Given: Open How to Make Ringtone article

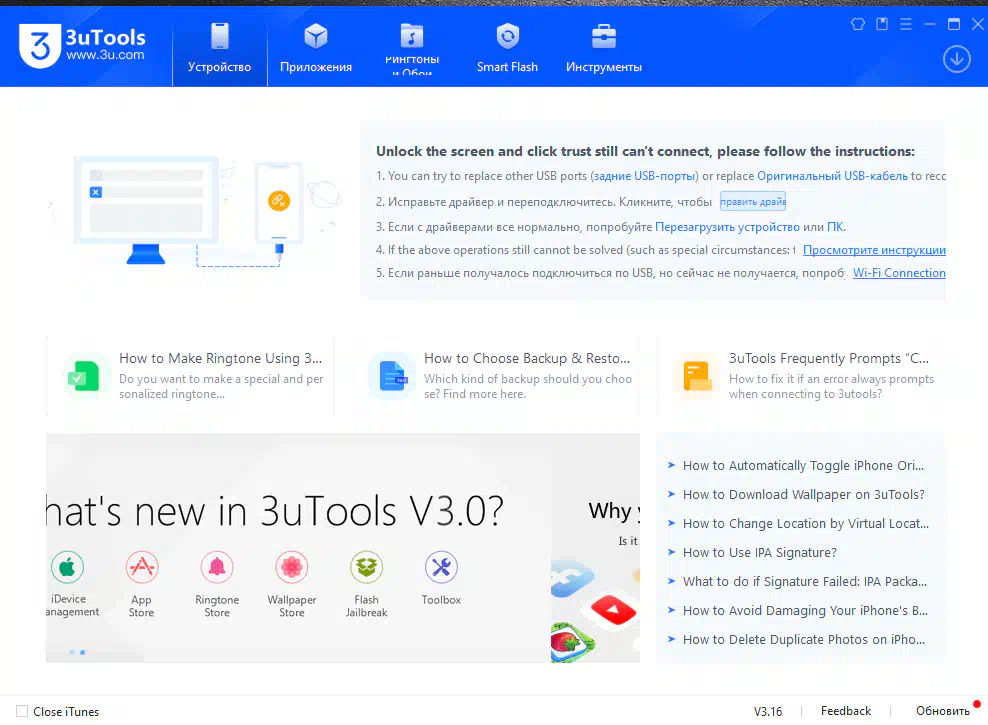Looking at the screenshot, I should coord(221,358).
